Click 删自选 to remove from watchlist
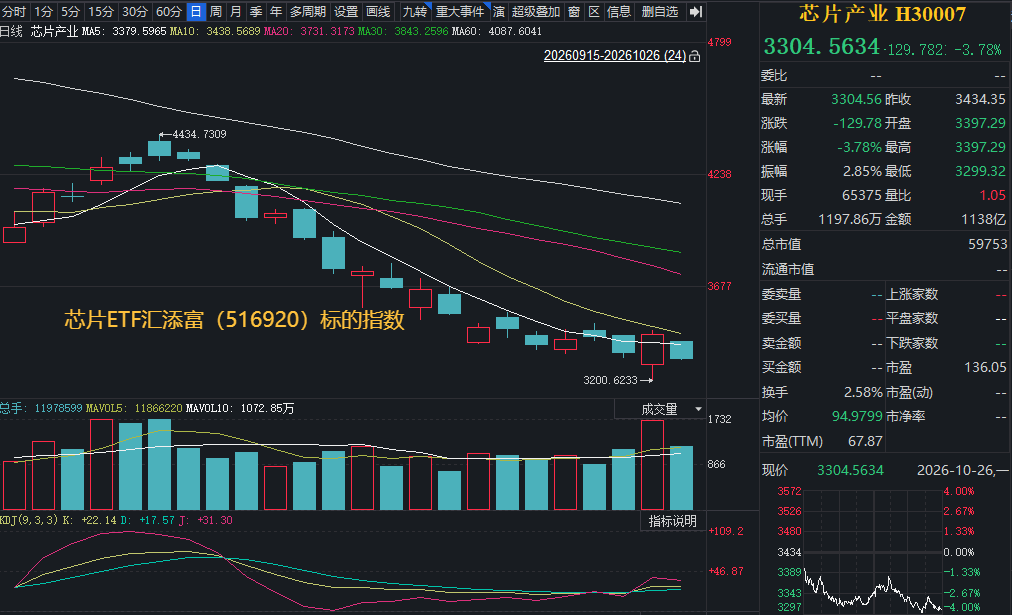The width and height of the screenshot is (1012, 615). pyautogui.click(x=660, y=12)
